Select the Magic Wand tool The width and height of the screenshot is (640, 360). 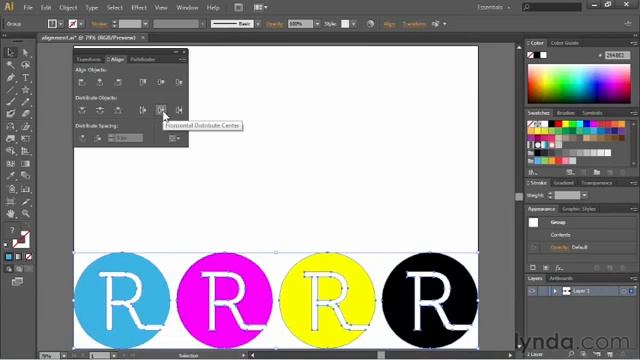(x=11, y=65)
